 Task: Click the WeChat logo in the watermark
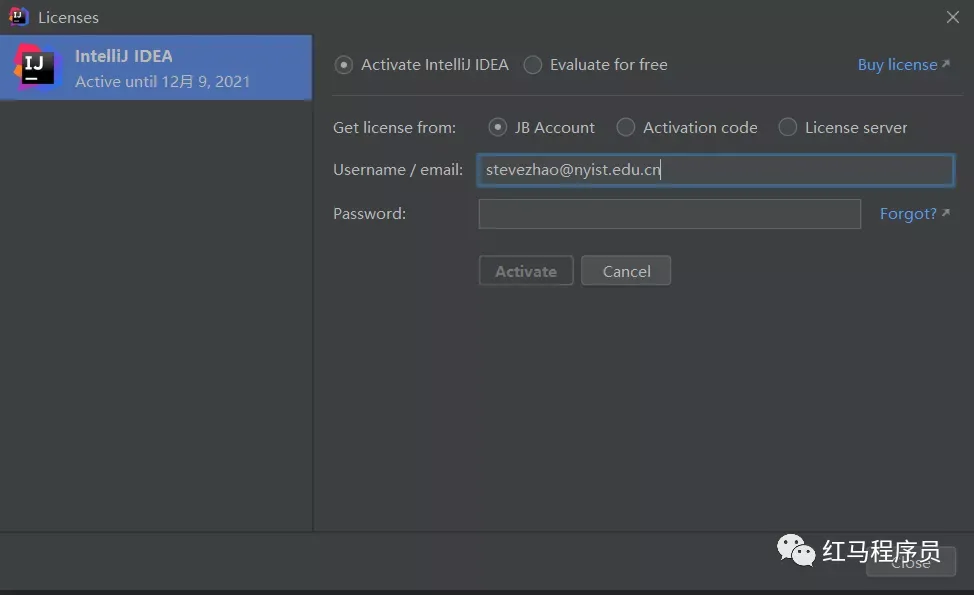[x=797, y=550]
